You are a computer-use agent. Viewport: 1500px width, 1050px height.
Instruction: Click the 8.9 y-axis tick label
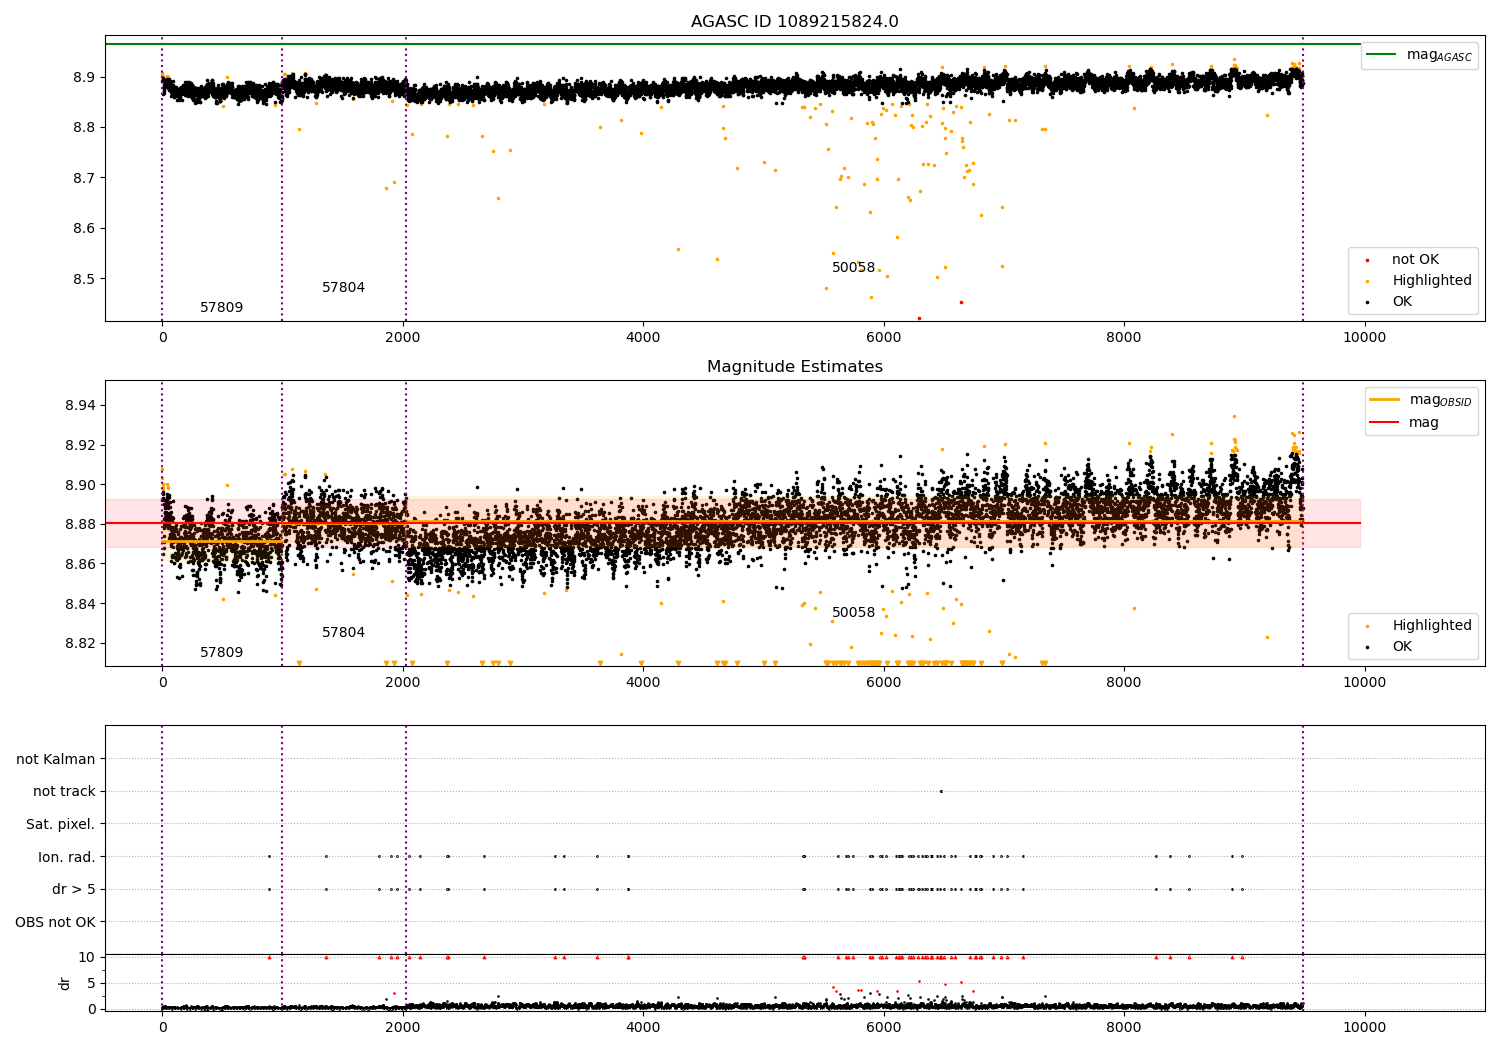85,78
